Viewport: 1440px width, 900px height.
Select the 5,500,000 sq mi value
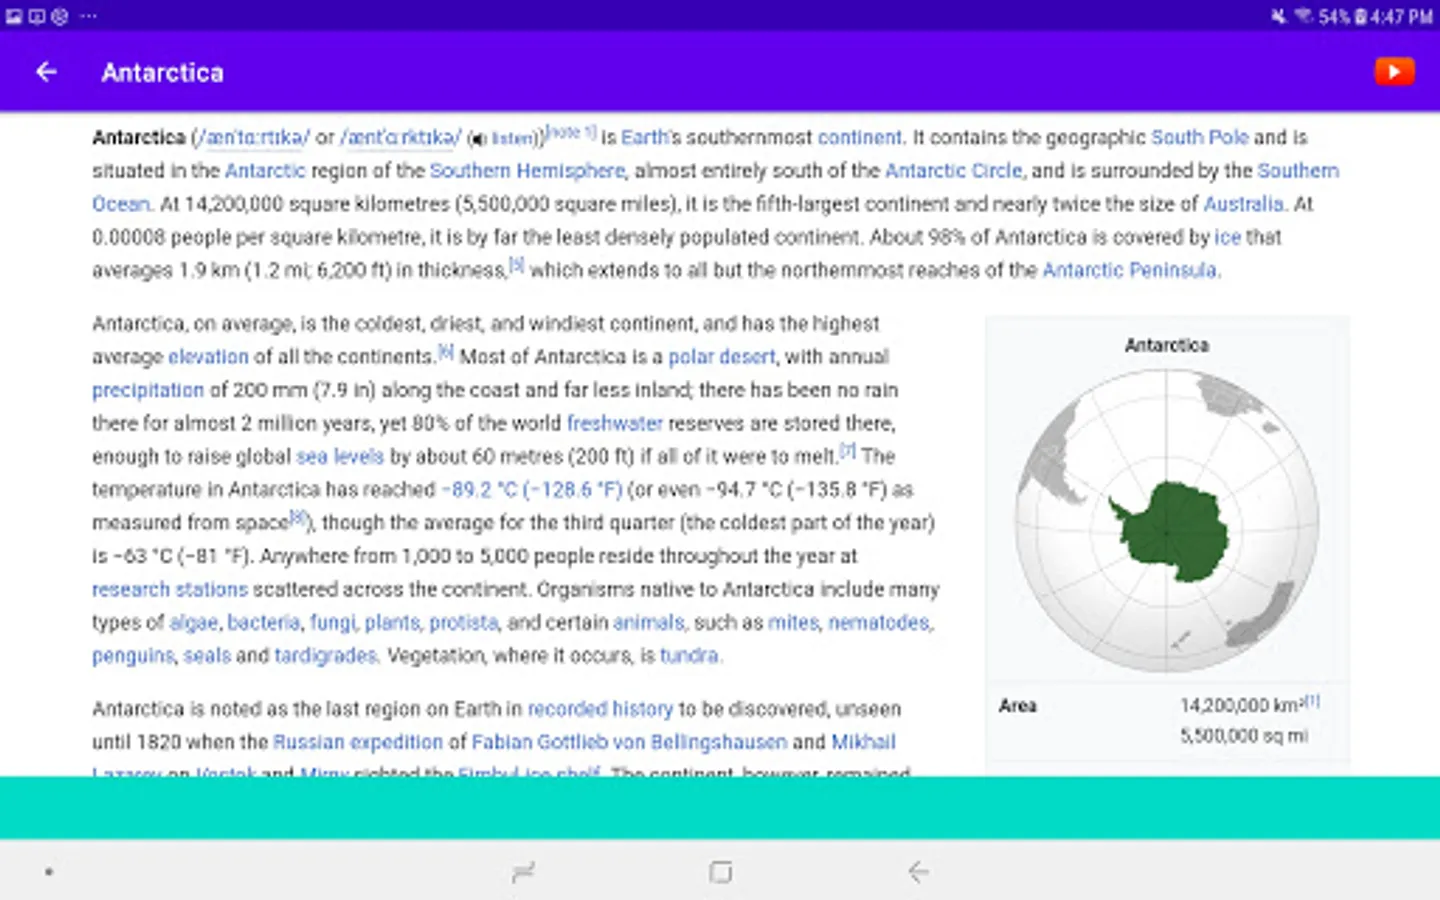coord(1243,736)
